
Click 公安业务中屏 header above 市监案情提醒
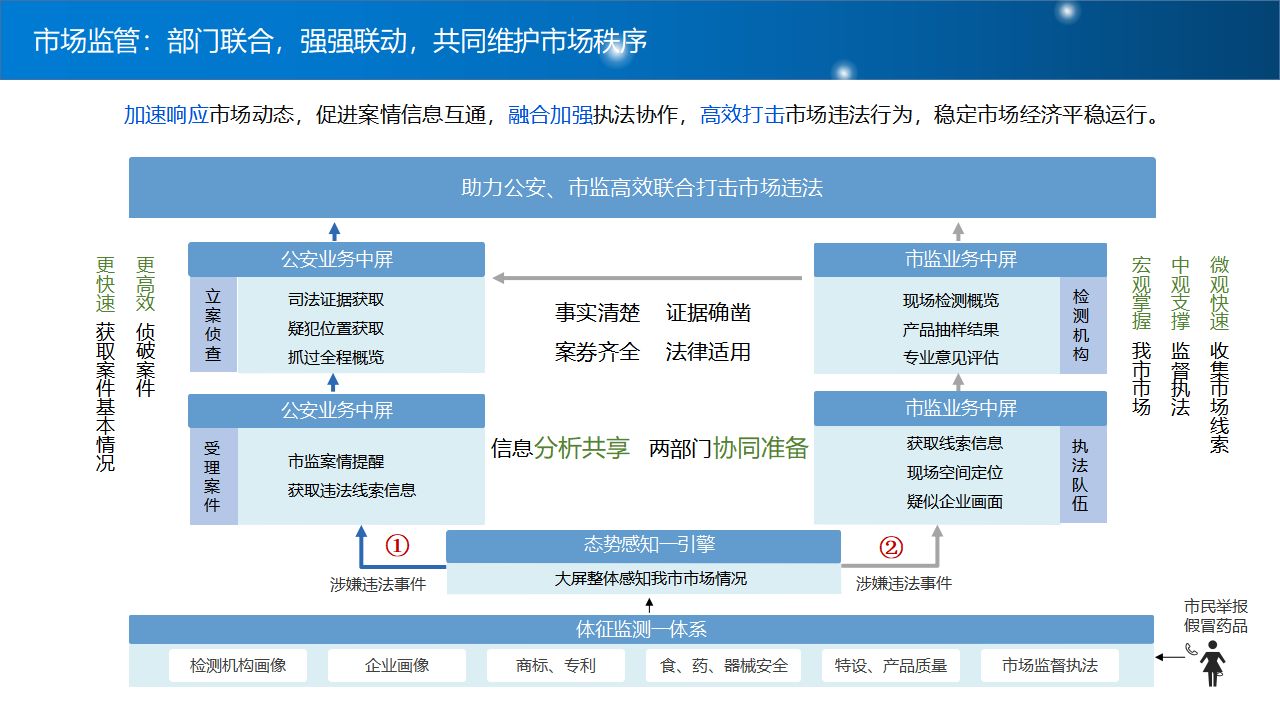[336, 410]
